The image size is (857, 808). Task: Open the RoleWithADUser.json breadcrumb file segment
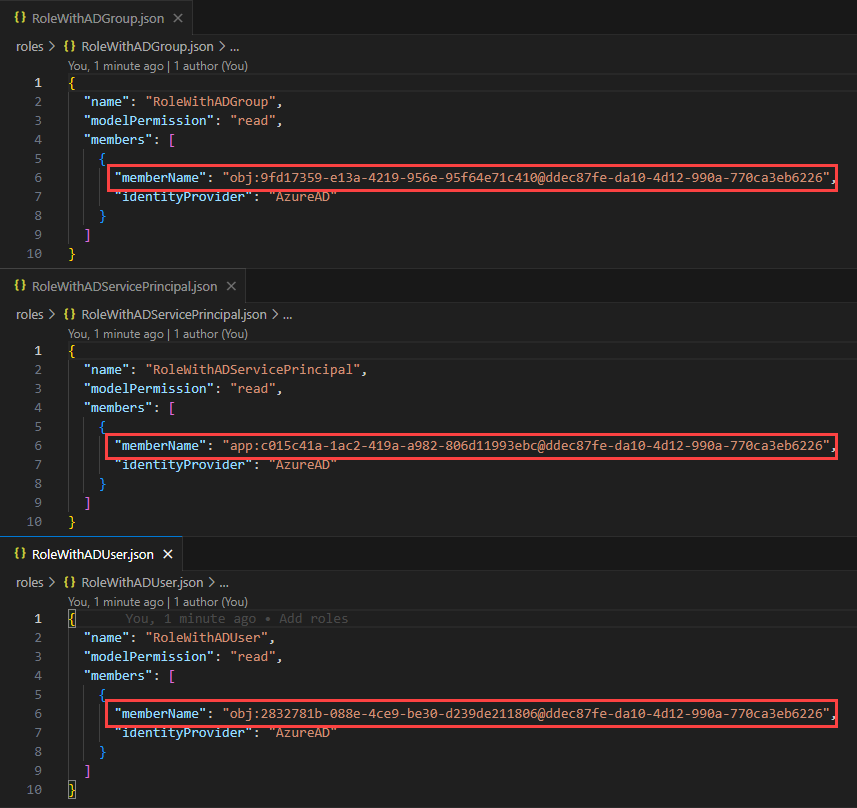(x=142, y=582)
